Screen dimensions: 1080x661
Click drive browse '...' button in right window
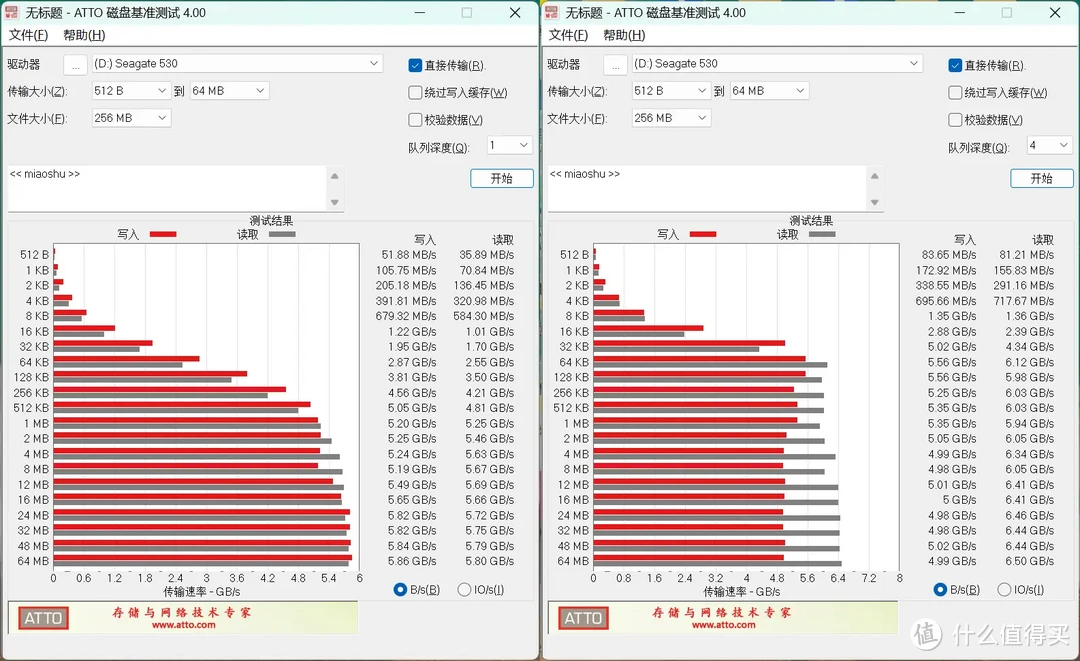(615, 64)
